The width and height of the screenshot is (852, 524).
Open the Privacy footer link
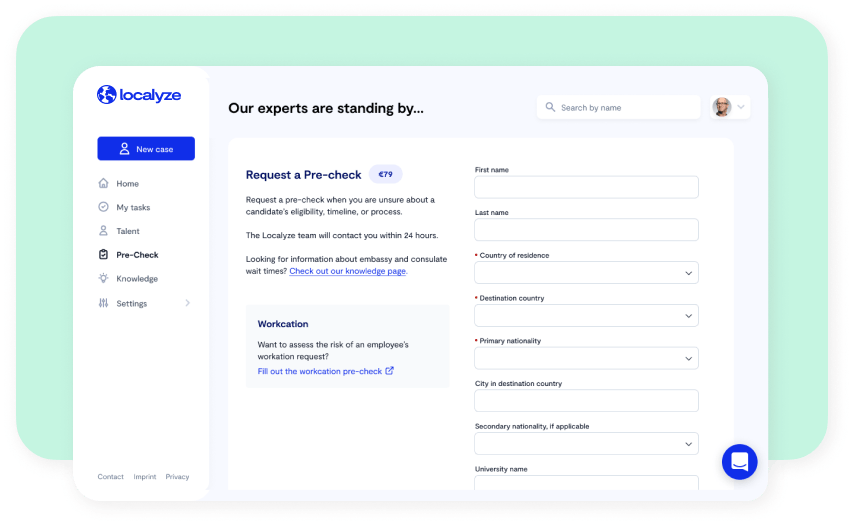(x=177, y=477)
